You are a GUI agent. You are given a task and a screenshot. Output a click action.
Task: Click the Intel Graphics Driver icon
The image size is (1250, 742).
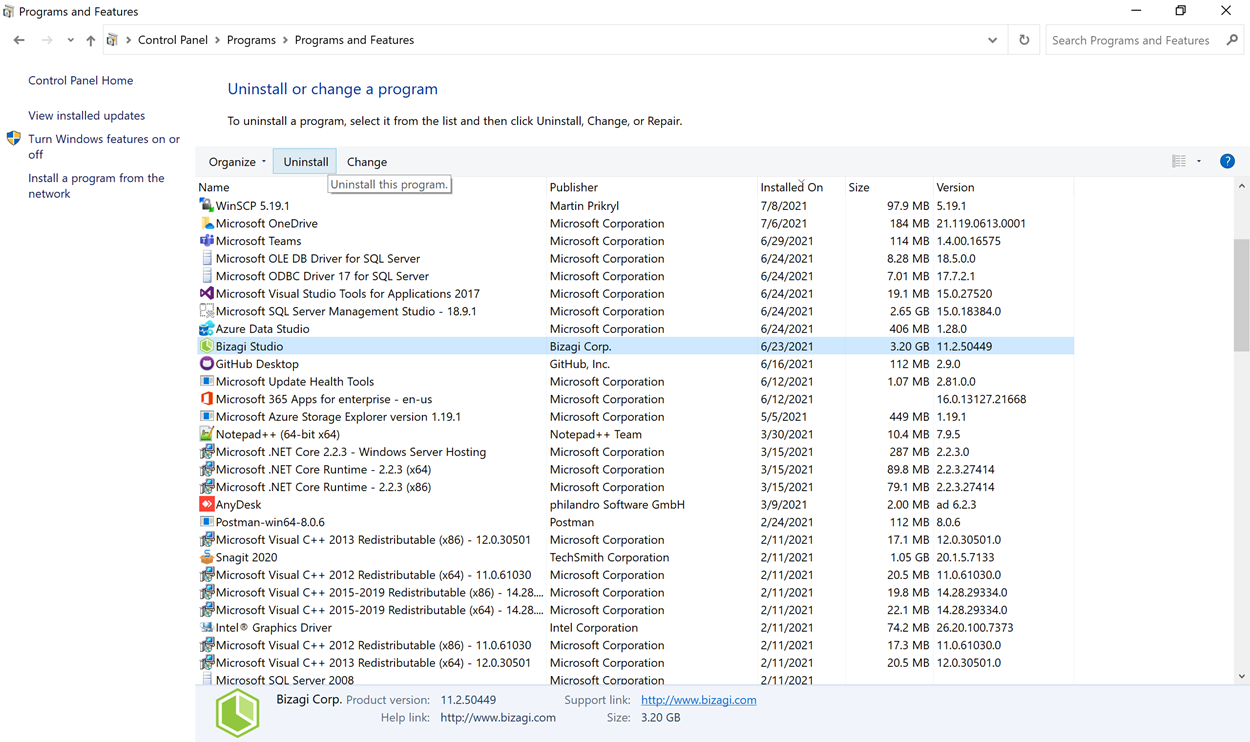pyautogui.click(x=206, y=627)
